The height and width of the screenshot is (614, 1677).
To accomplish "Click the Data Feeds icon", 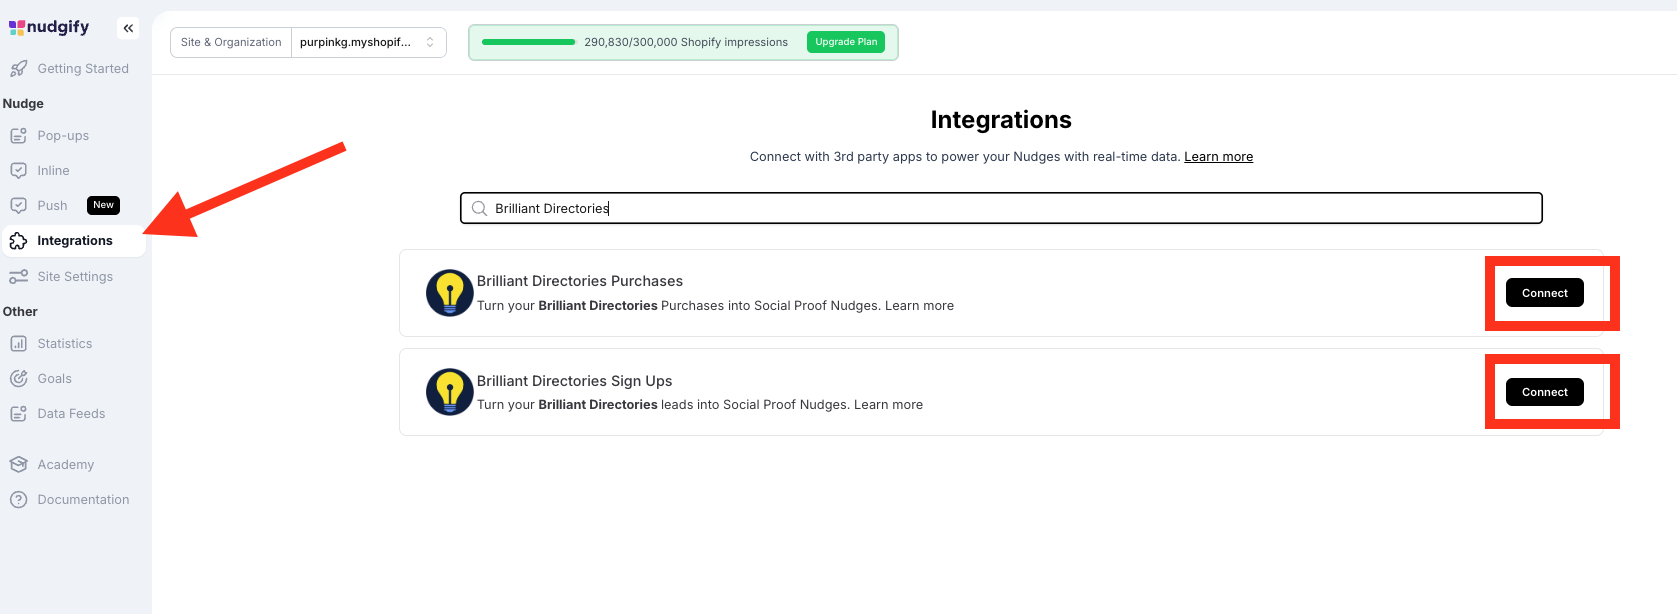I will point(18,413).
